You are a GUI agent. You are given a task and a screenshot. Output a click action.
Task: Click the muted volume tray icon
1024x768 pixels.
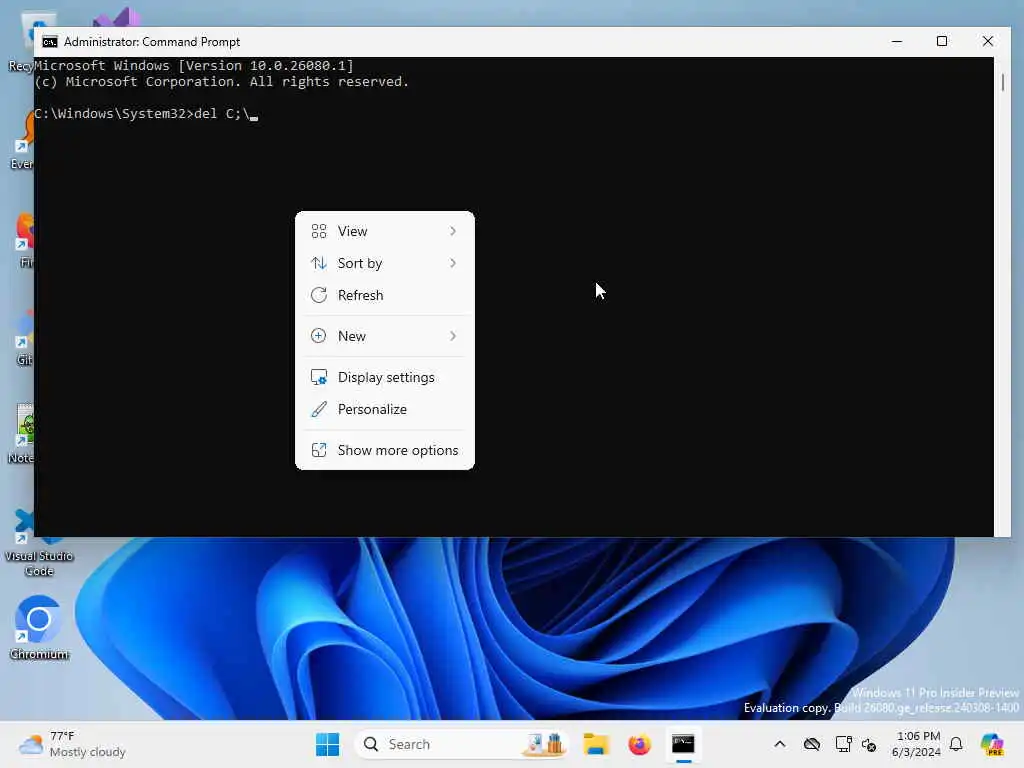point(869,744)
